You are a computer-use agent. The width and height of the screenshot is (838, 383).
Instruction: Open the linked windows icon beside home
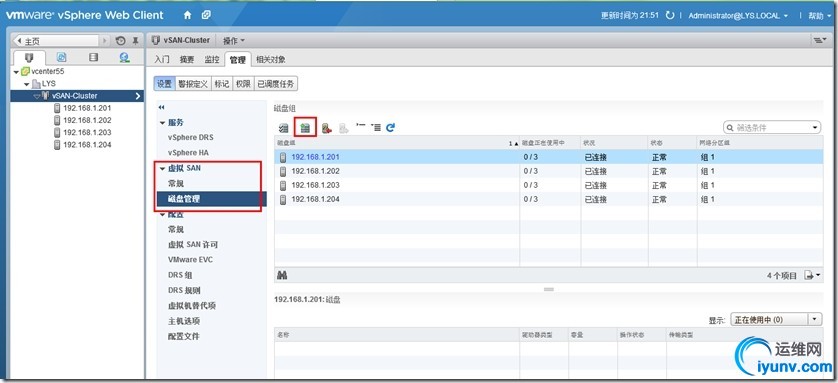[x=206, y=15]
